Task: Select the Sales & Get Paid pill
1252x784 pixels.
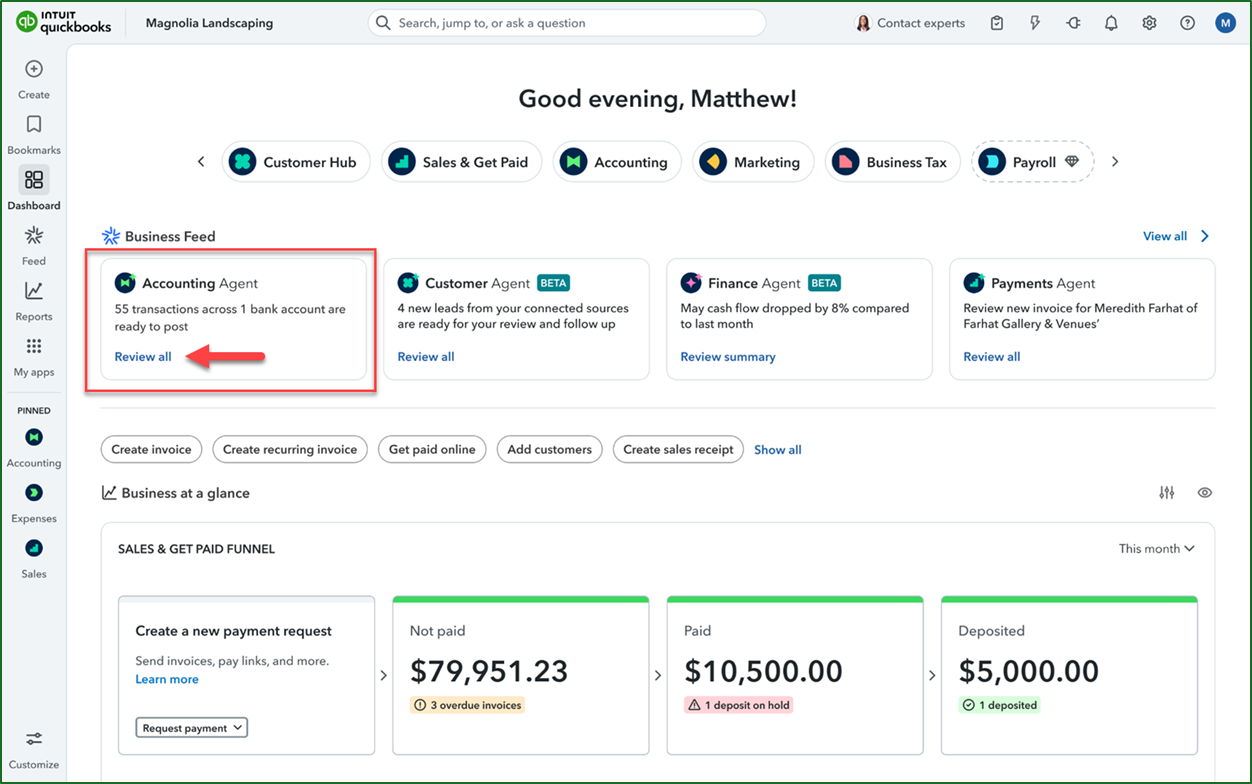Action: point(462,162)
